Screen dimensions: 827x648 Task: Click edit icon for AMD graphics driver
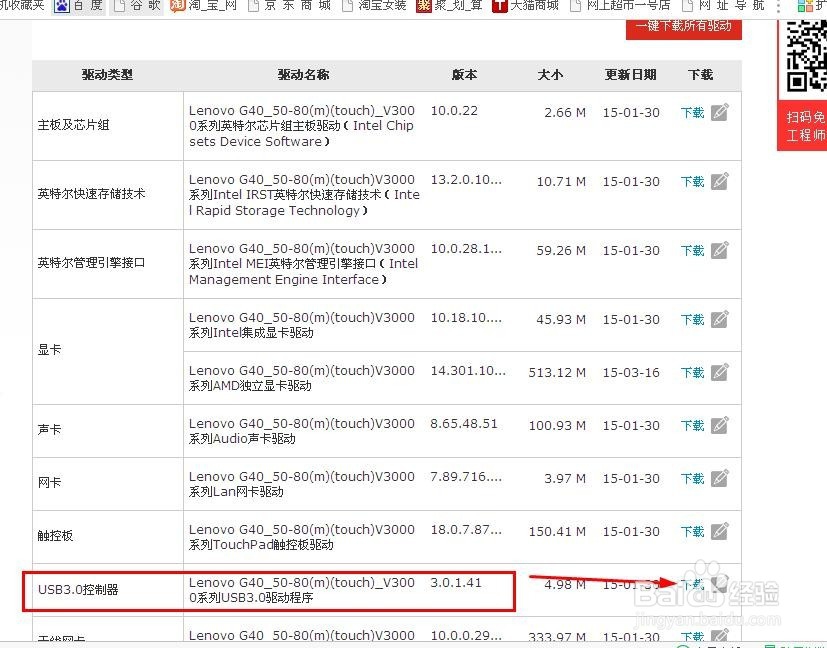pos(719,372)
